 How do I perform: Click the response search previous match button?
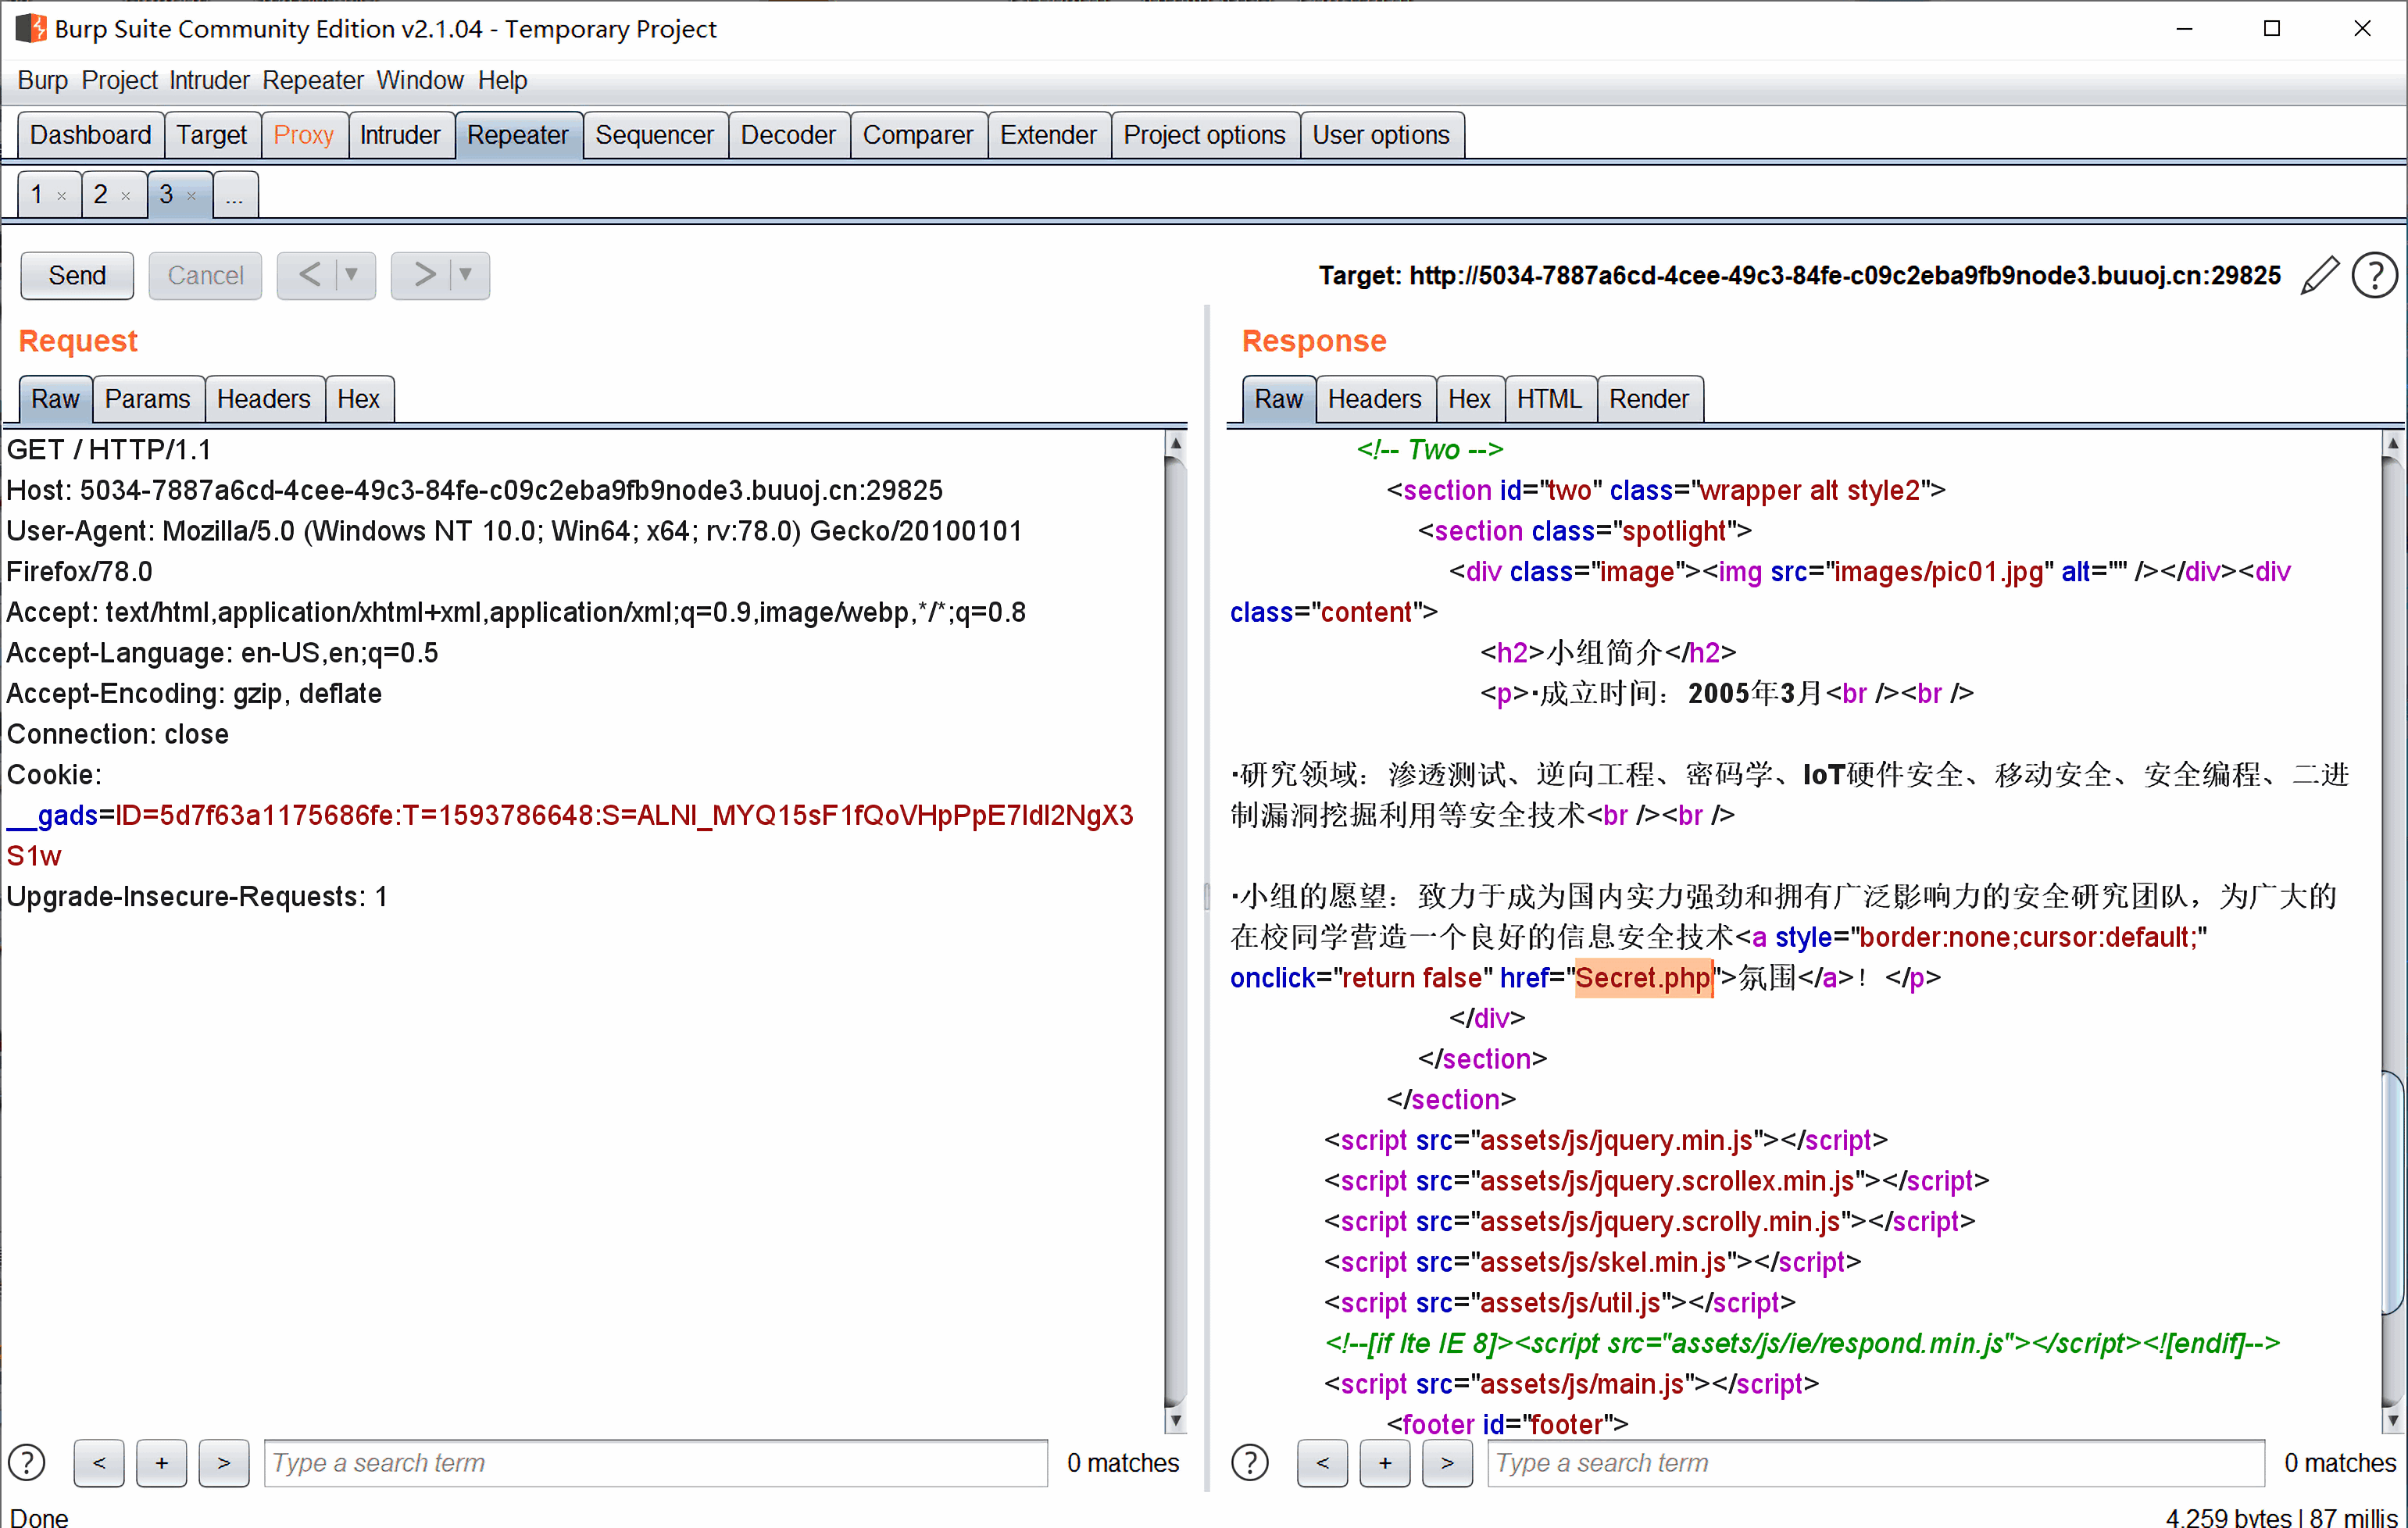1323,1463
